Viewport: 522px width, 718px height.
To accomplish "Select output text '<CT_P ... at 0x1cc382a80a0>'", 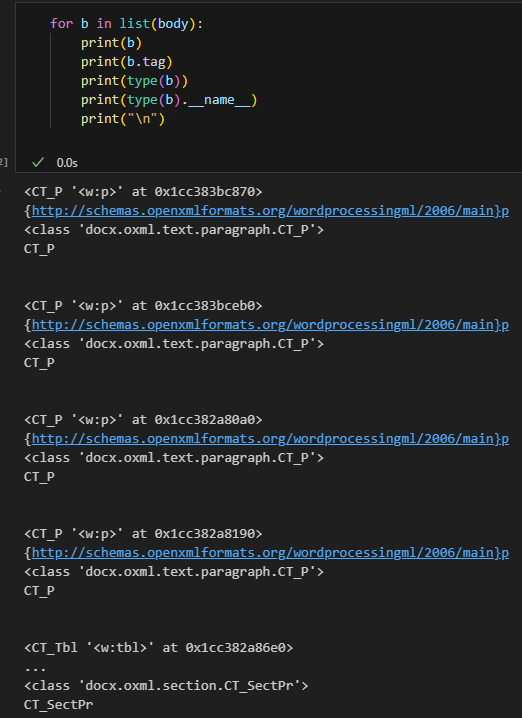I will pyautogui.click(x=143, y=419).
